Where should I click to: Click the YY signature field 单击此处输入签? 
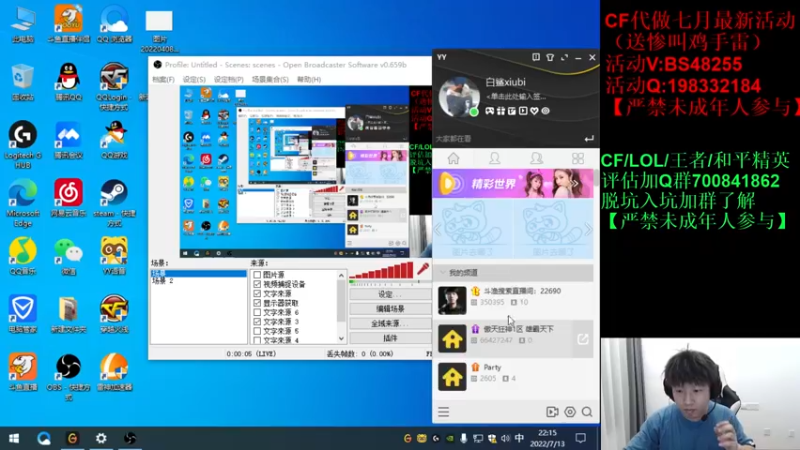pos(516,96)
